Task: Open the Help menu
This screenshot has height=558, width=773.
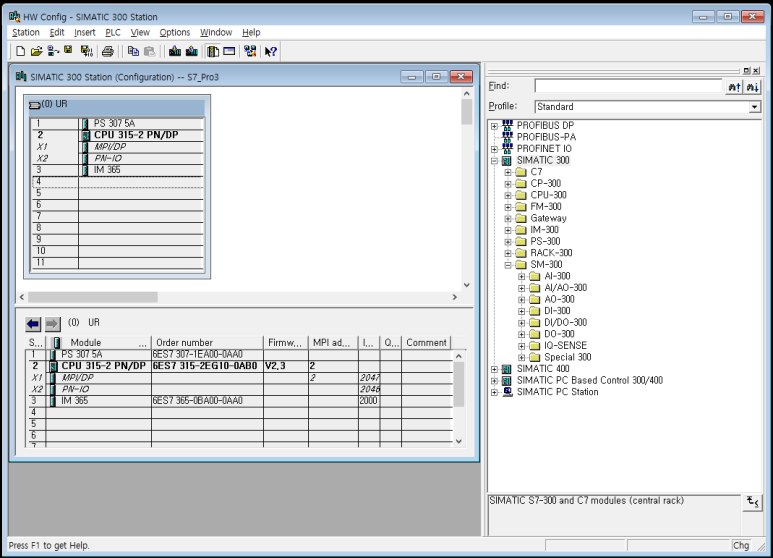Action: [251, 33]
